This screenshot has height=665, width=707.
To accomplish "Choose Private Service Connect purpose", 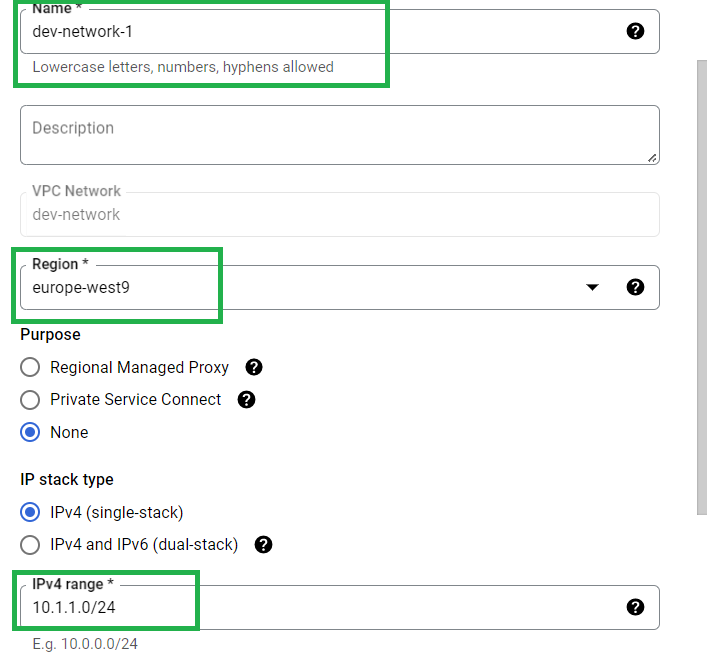I will point(30,399).
